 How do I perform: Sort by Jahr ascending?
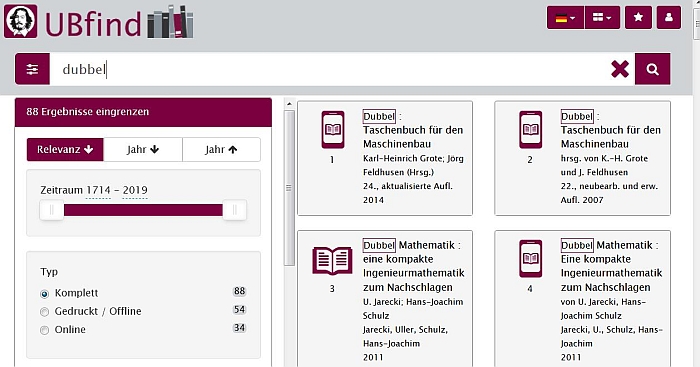[221, 150]
